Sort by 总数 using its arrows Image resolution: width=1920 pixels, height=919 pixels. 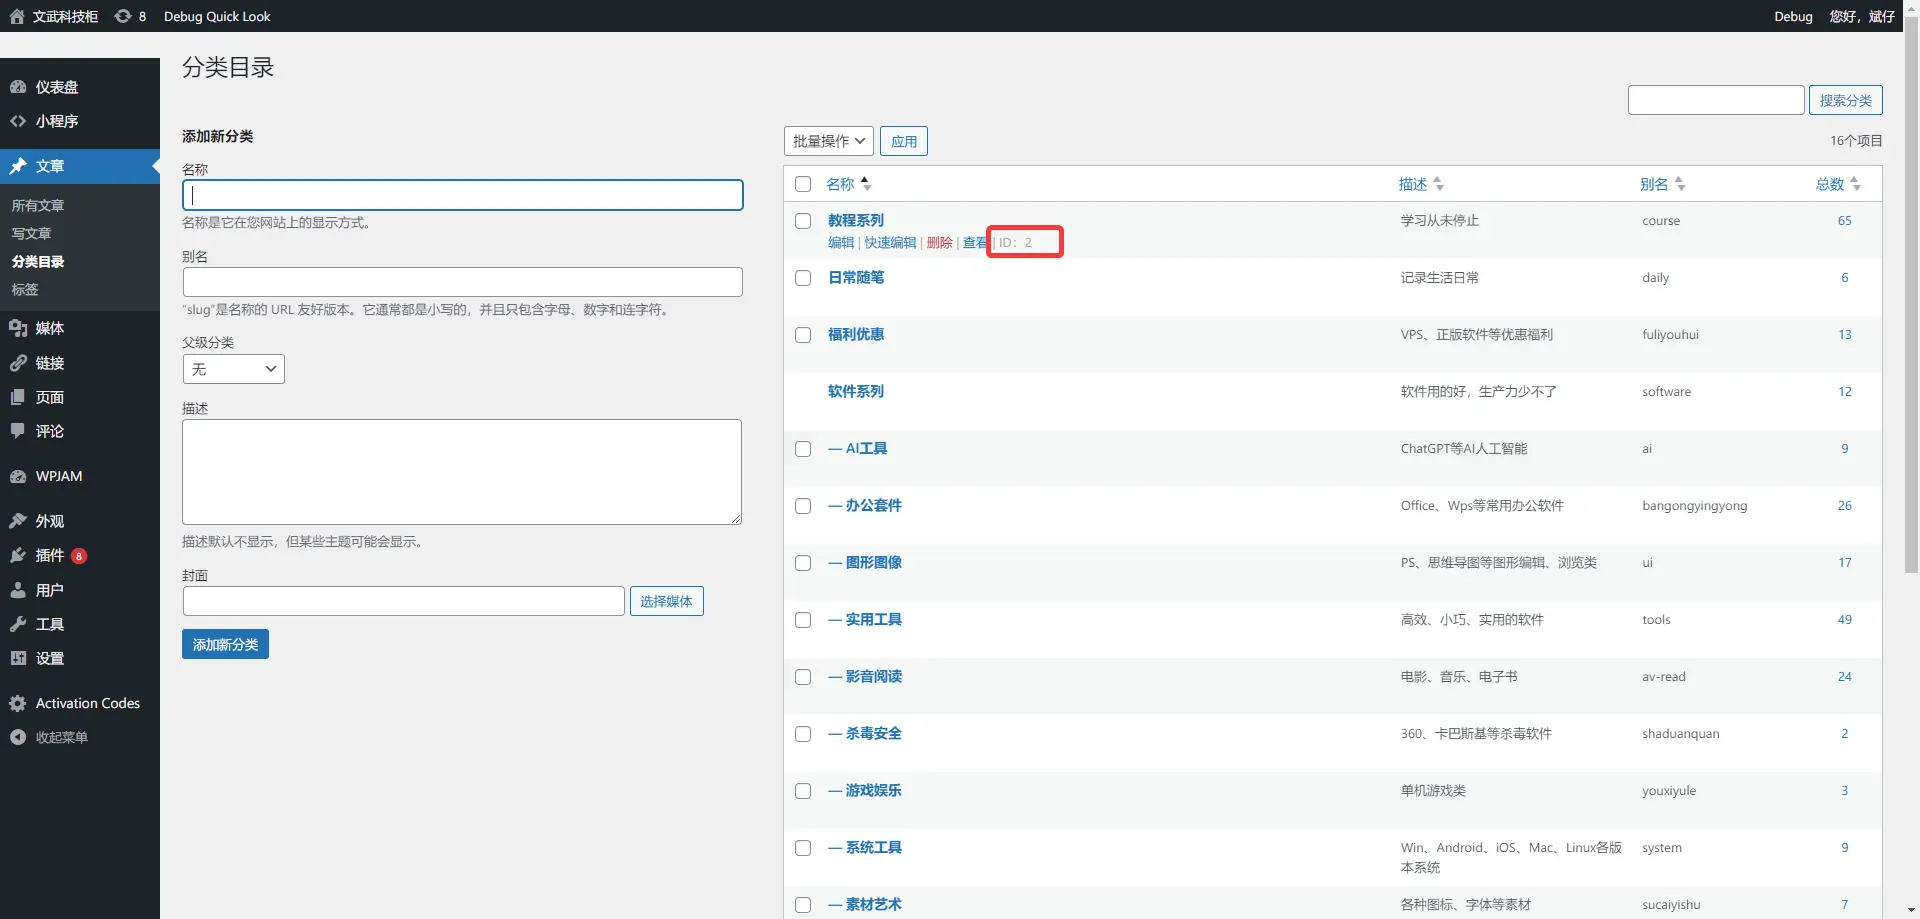point(1855,184)
